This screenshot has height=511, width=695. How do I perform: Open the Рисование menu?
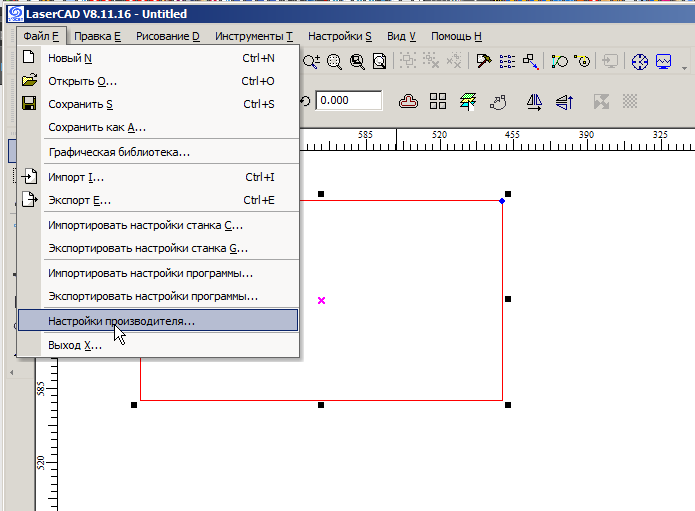pos(167,36)
